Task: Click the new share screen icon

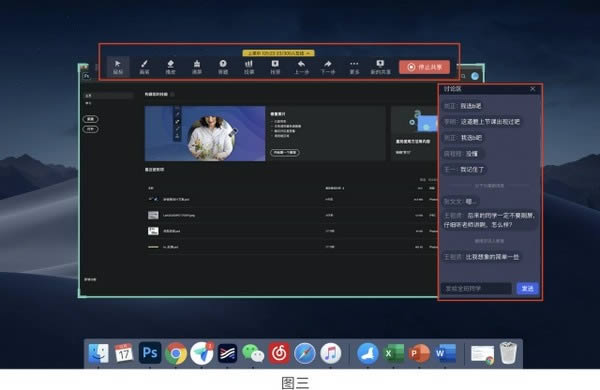Action: pyautogui.click(x=380, y=67)
